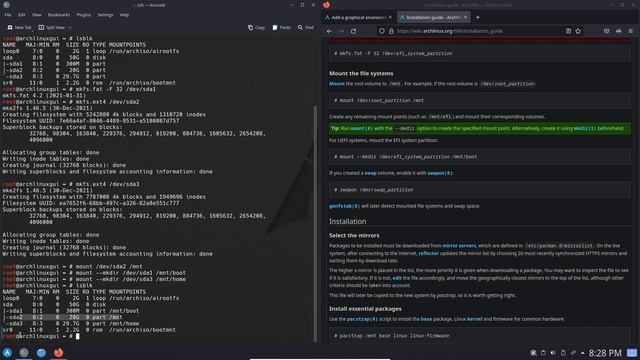Viewport: 640px width, 360px height.
Task: Click the 'reflector' link
Action: coord(429,253)
